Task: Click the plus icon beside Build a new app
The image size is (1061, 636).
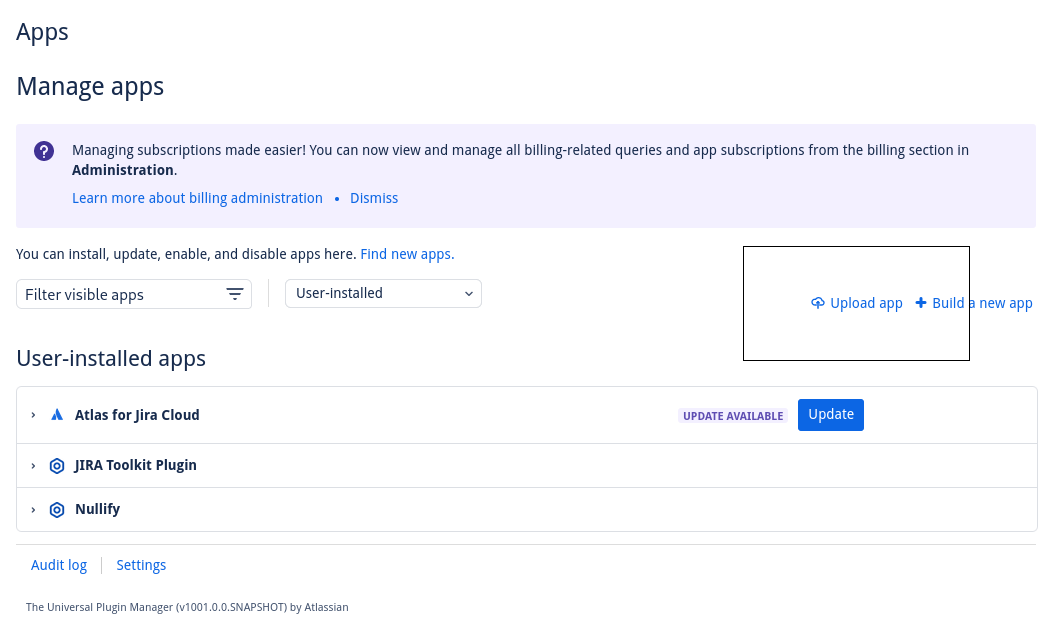Action: (x=921, y=303)
